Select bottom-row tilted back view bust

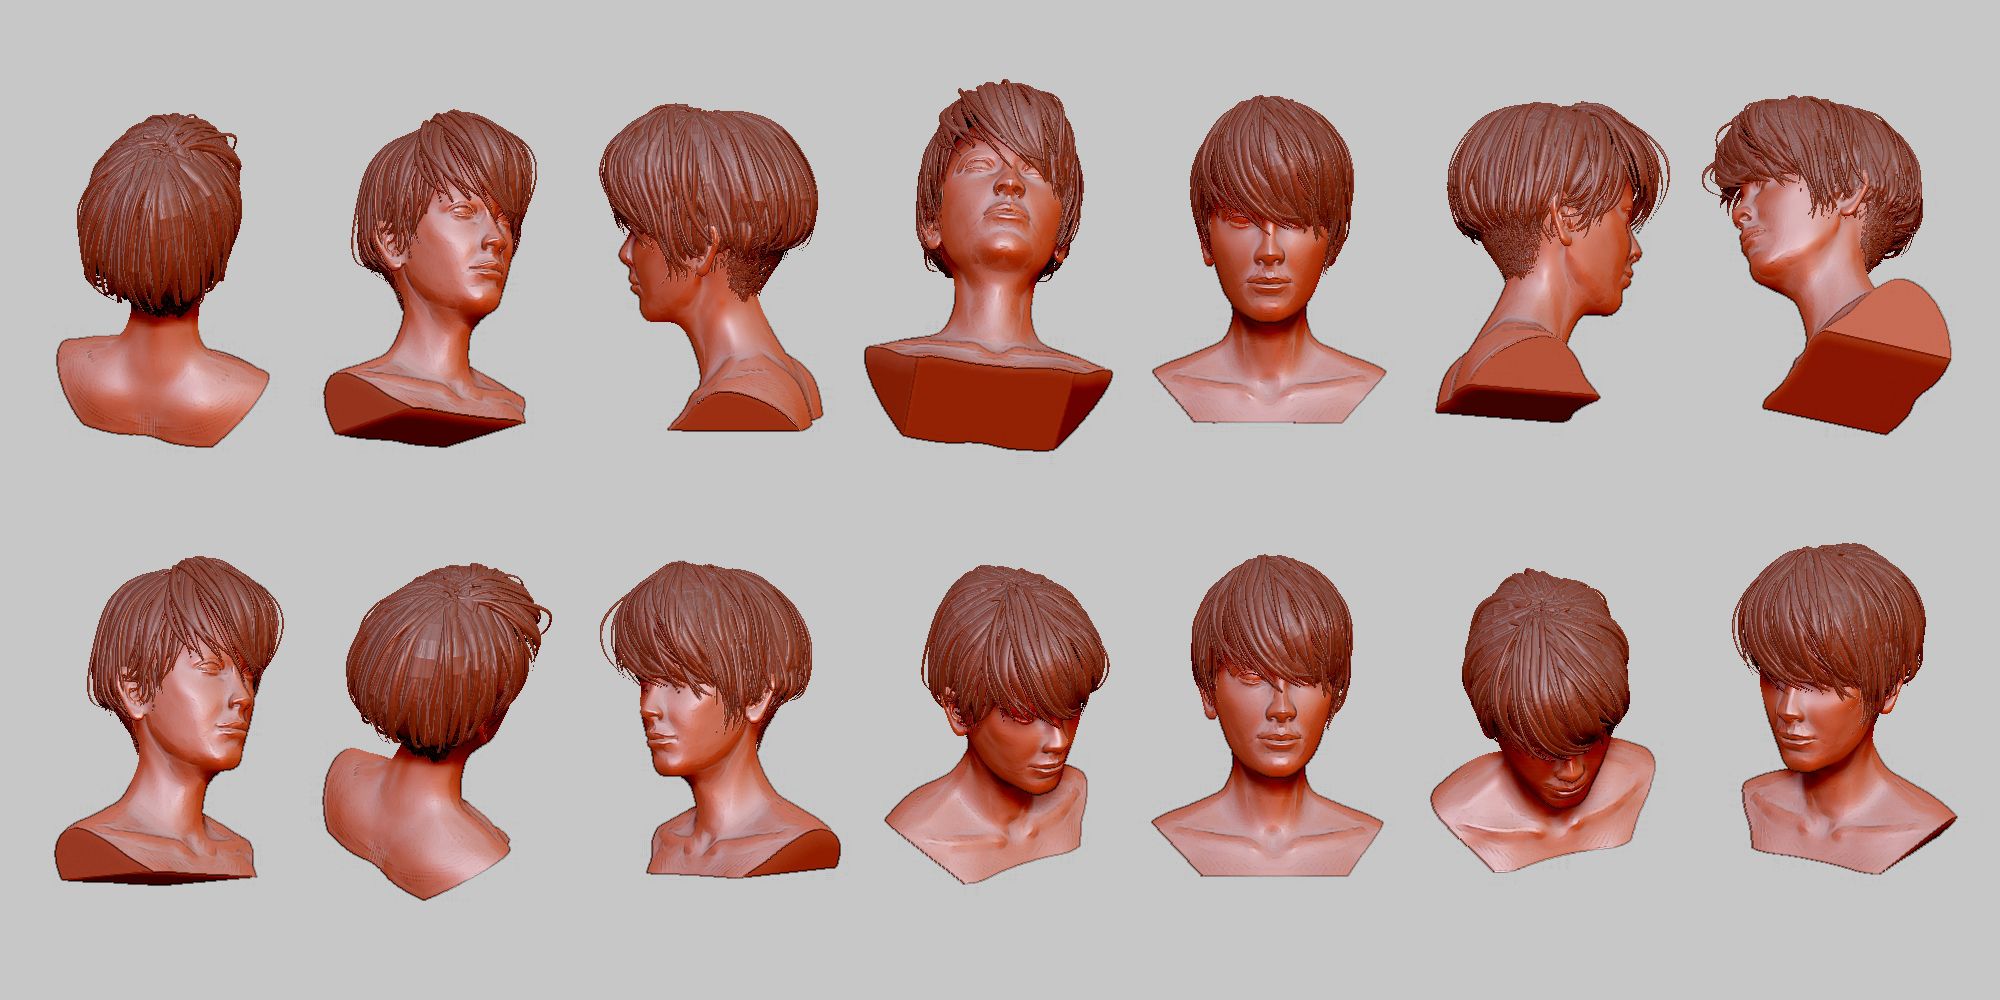coord(435,732)
